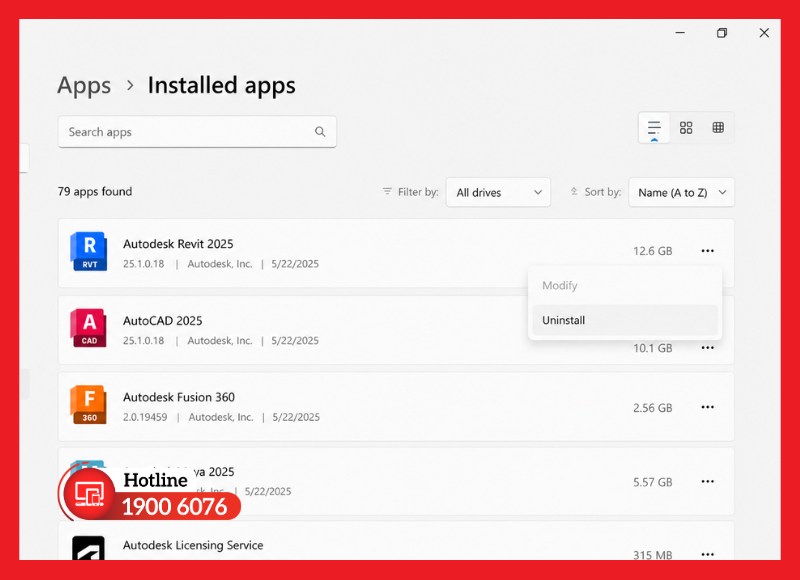
Task: Open the All drives filter dropdown
Action: 498,192
